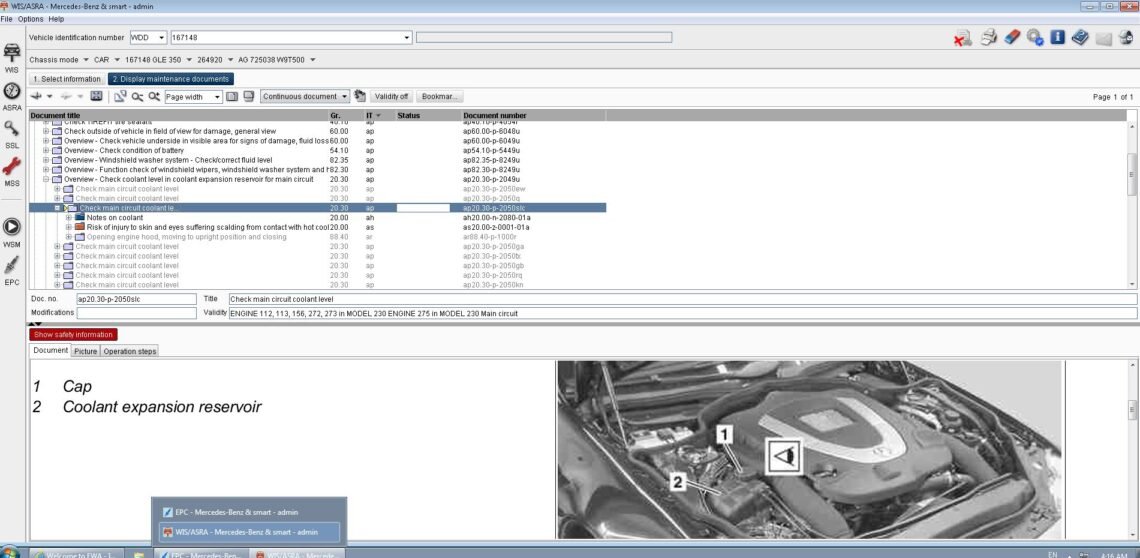1140x558 pixels.
Task: Open the vehicle identification number dropdown arrow
Action: pos(407,37)
